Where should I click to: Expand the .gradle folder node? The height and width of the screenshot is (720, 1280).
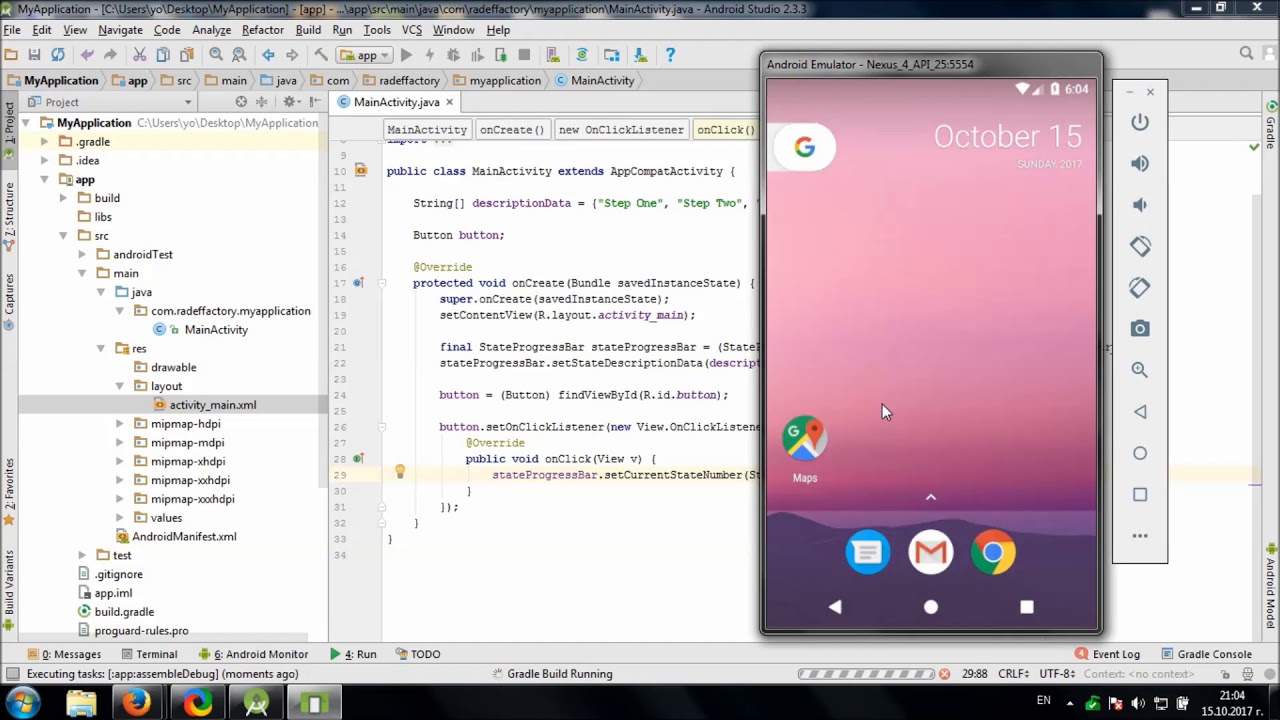45,142
